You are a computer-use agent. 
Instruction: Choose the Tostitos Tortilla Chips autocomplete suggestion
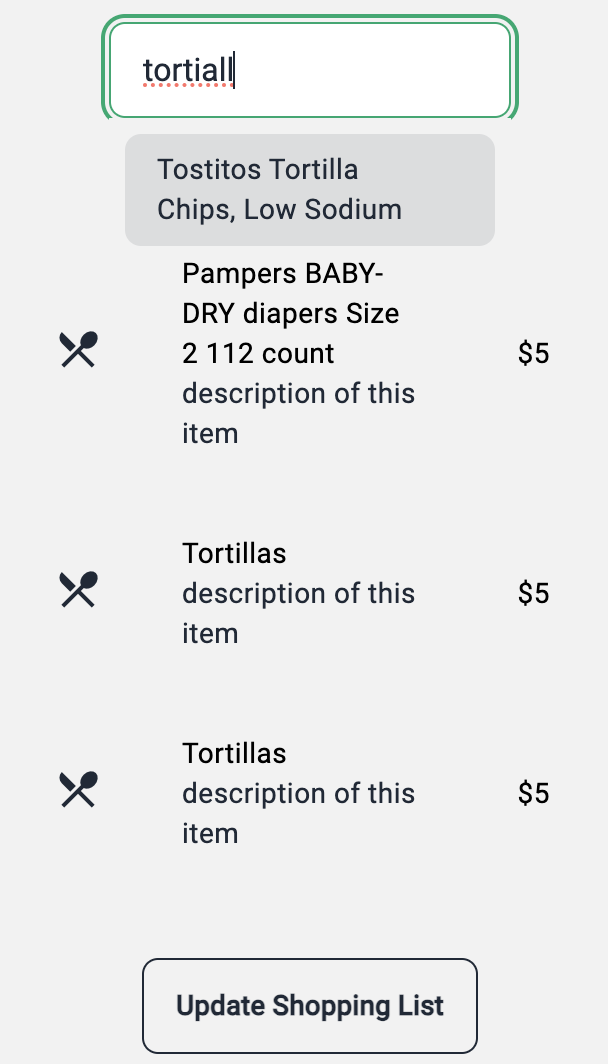(310, 189)
